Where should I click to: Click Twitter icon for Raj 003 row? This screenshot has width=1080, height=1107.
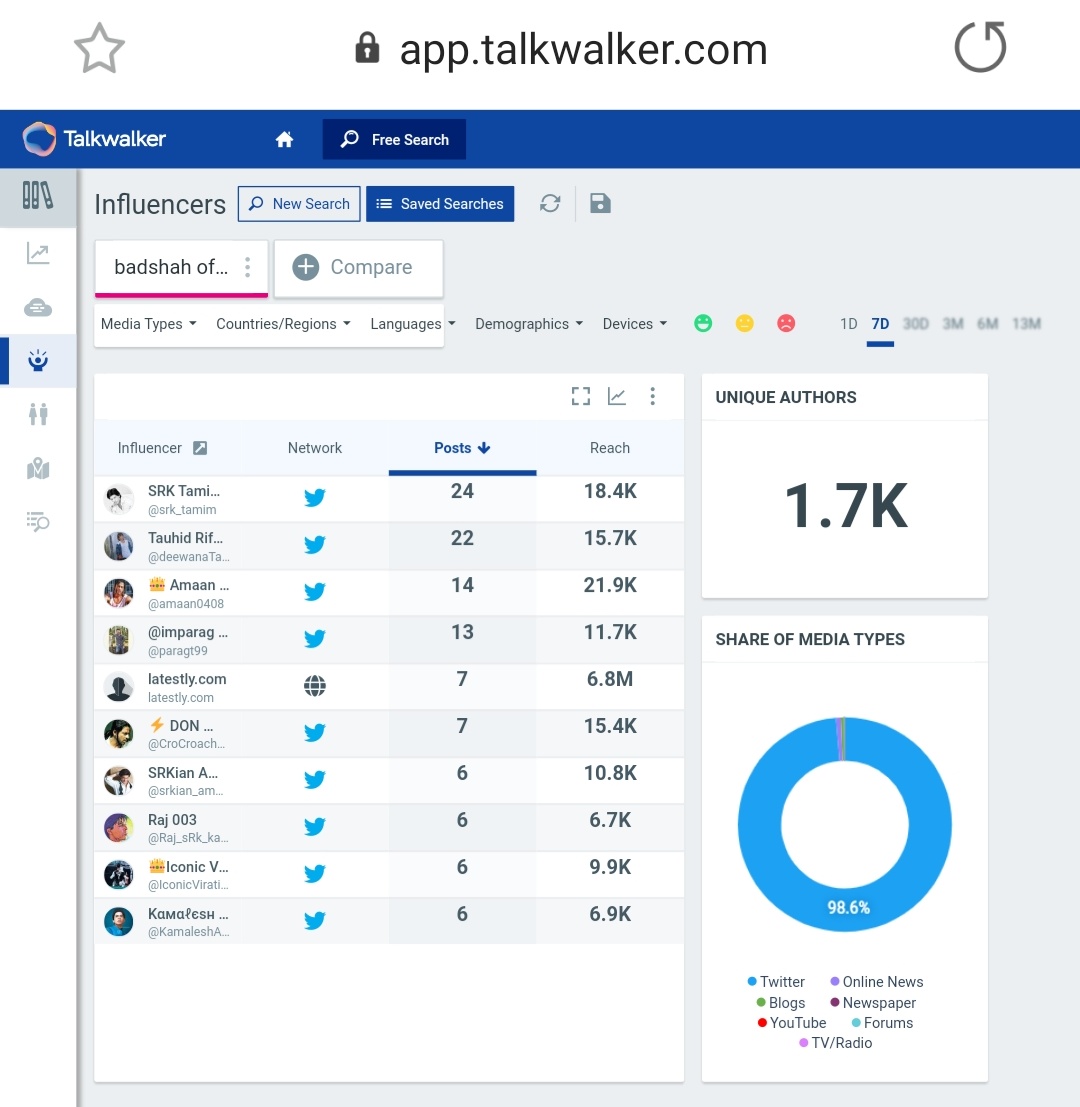[x=315, y=827]
